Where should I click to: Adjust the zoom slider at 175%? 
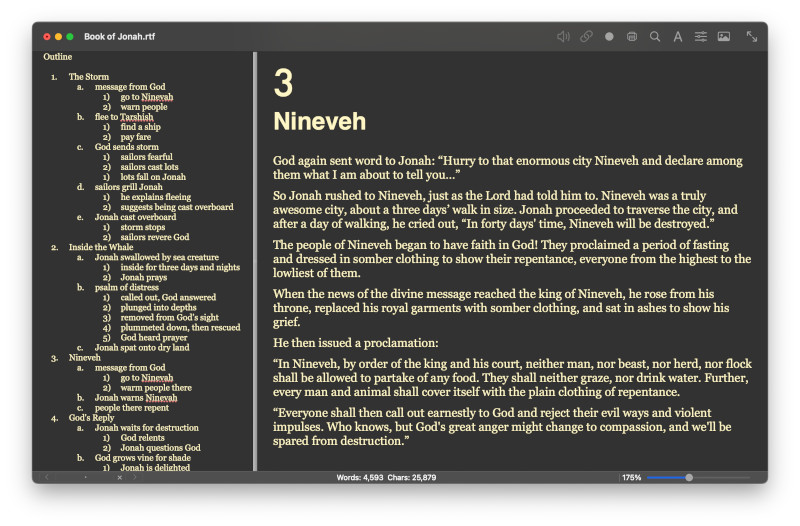tap(689, 478)
